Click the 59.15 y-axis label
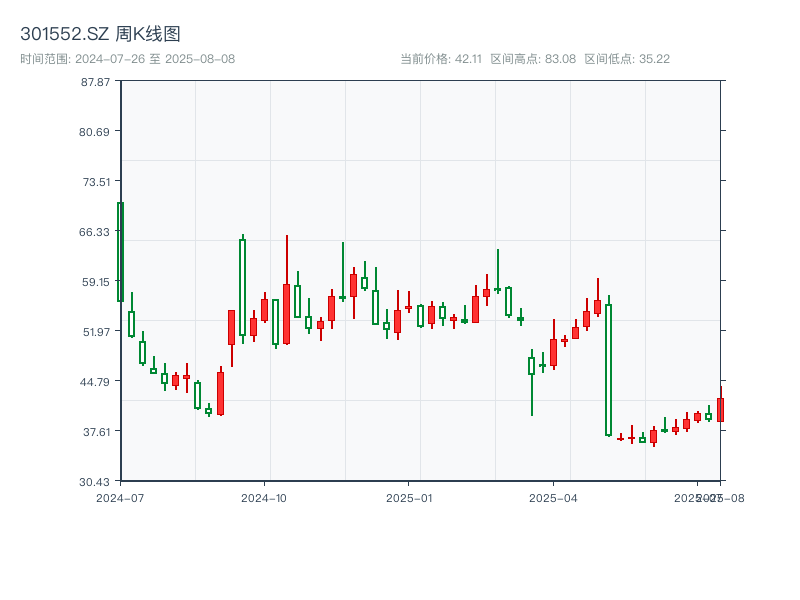Viewport: 800px width, 600px height. pos(96,282)
